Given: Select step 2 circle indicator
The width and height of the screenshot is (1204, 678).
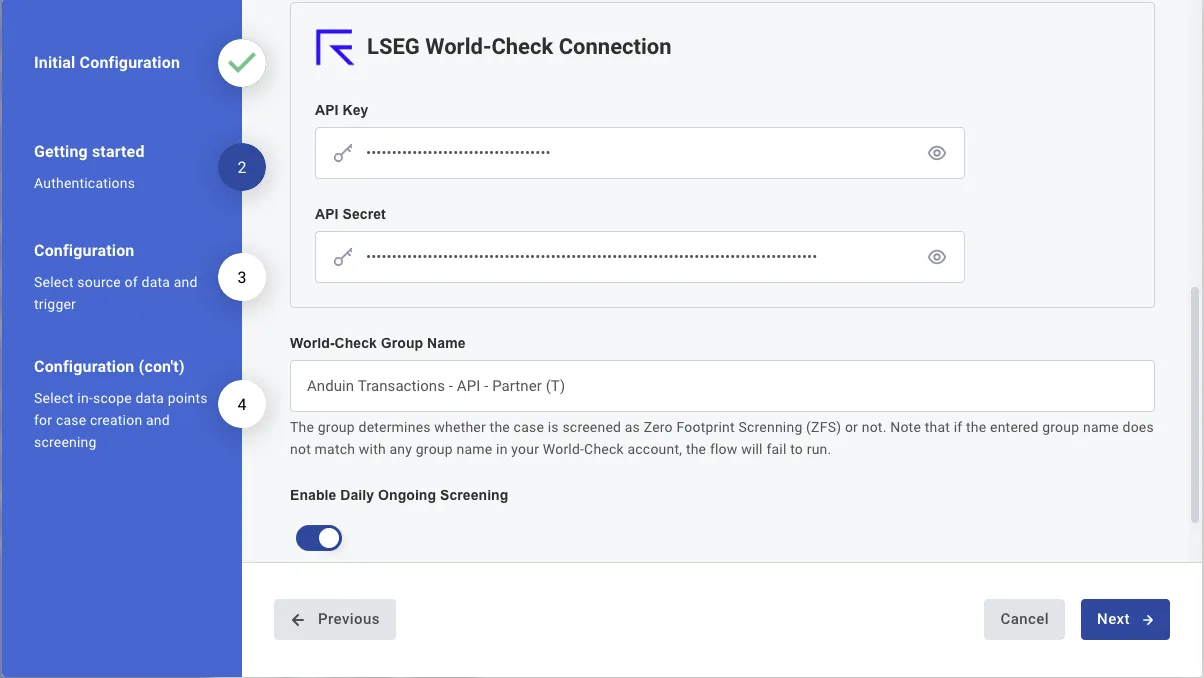Looking at the screenshot, I should [242, 168].
